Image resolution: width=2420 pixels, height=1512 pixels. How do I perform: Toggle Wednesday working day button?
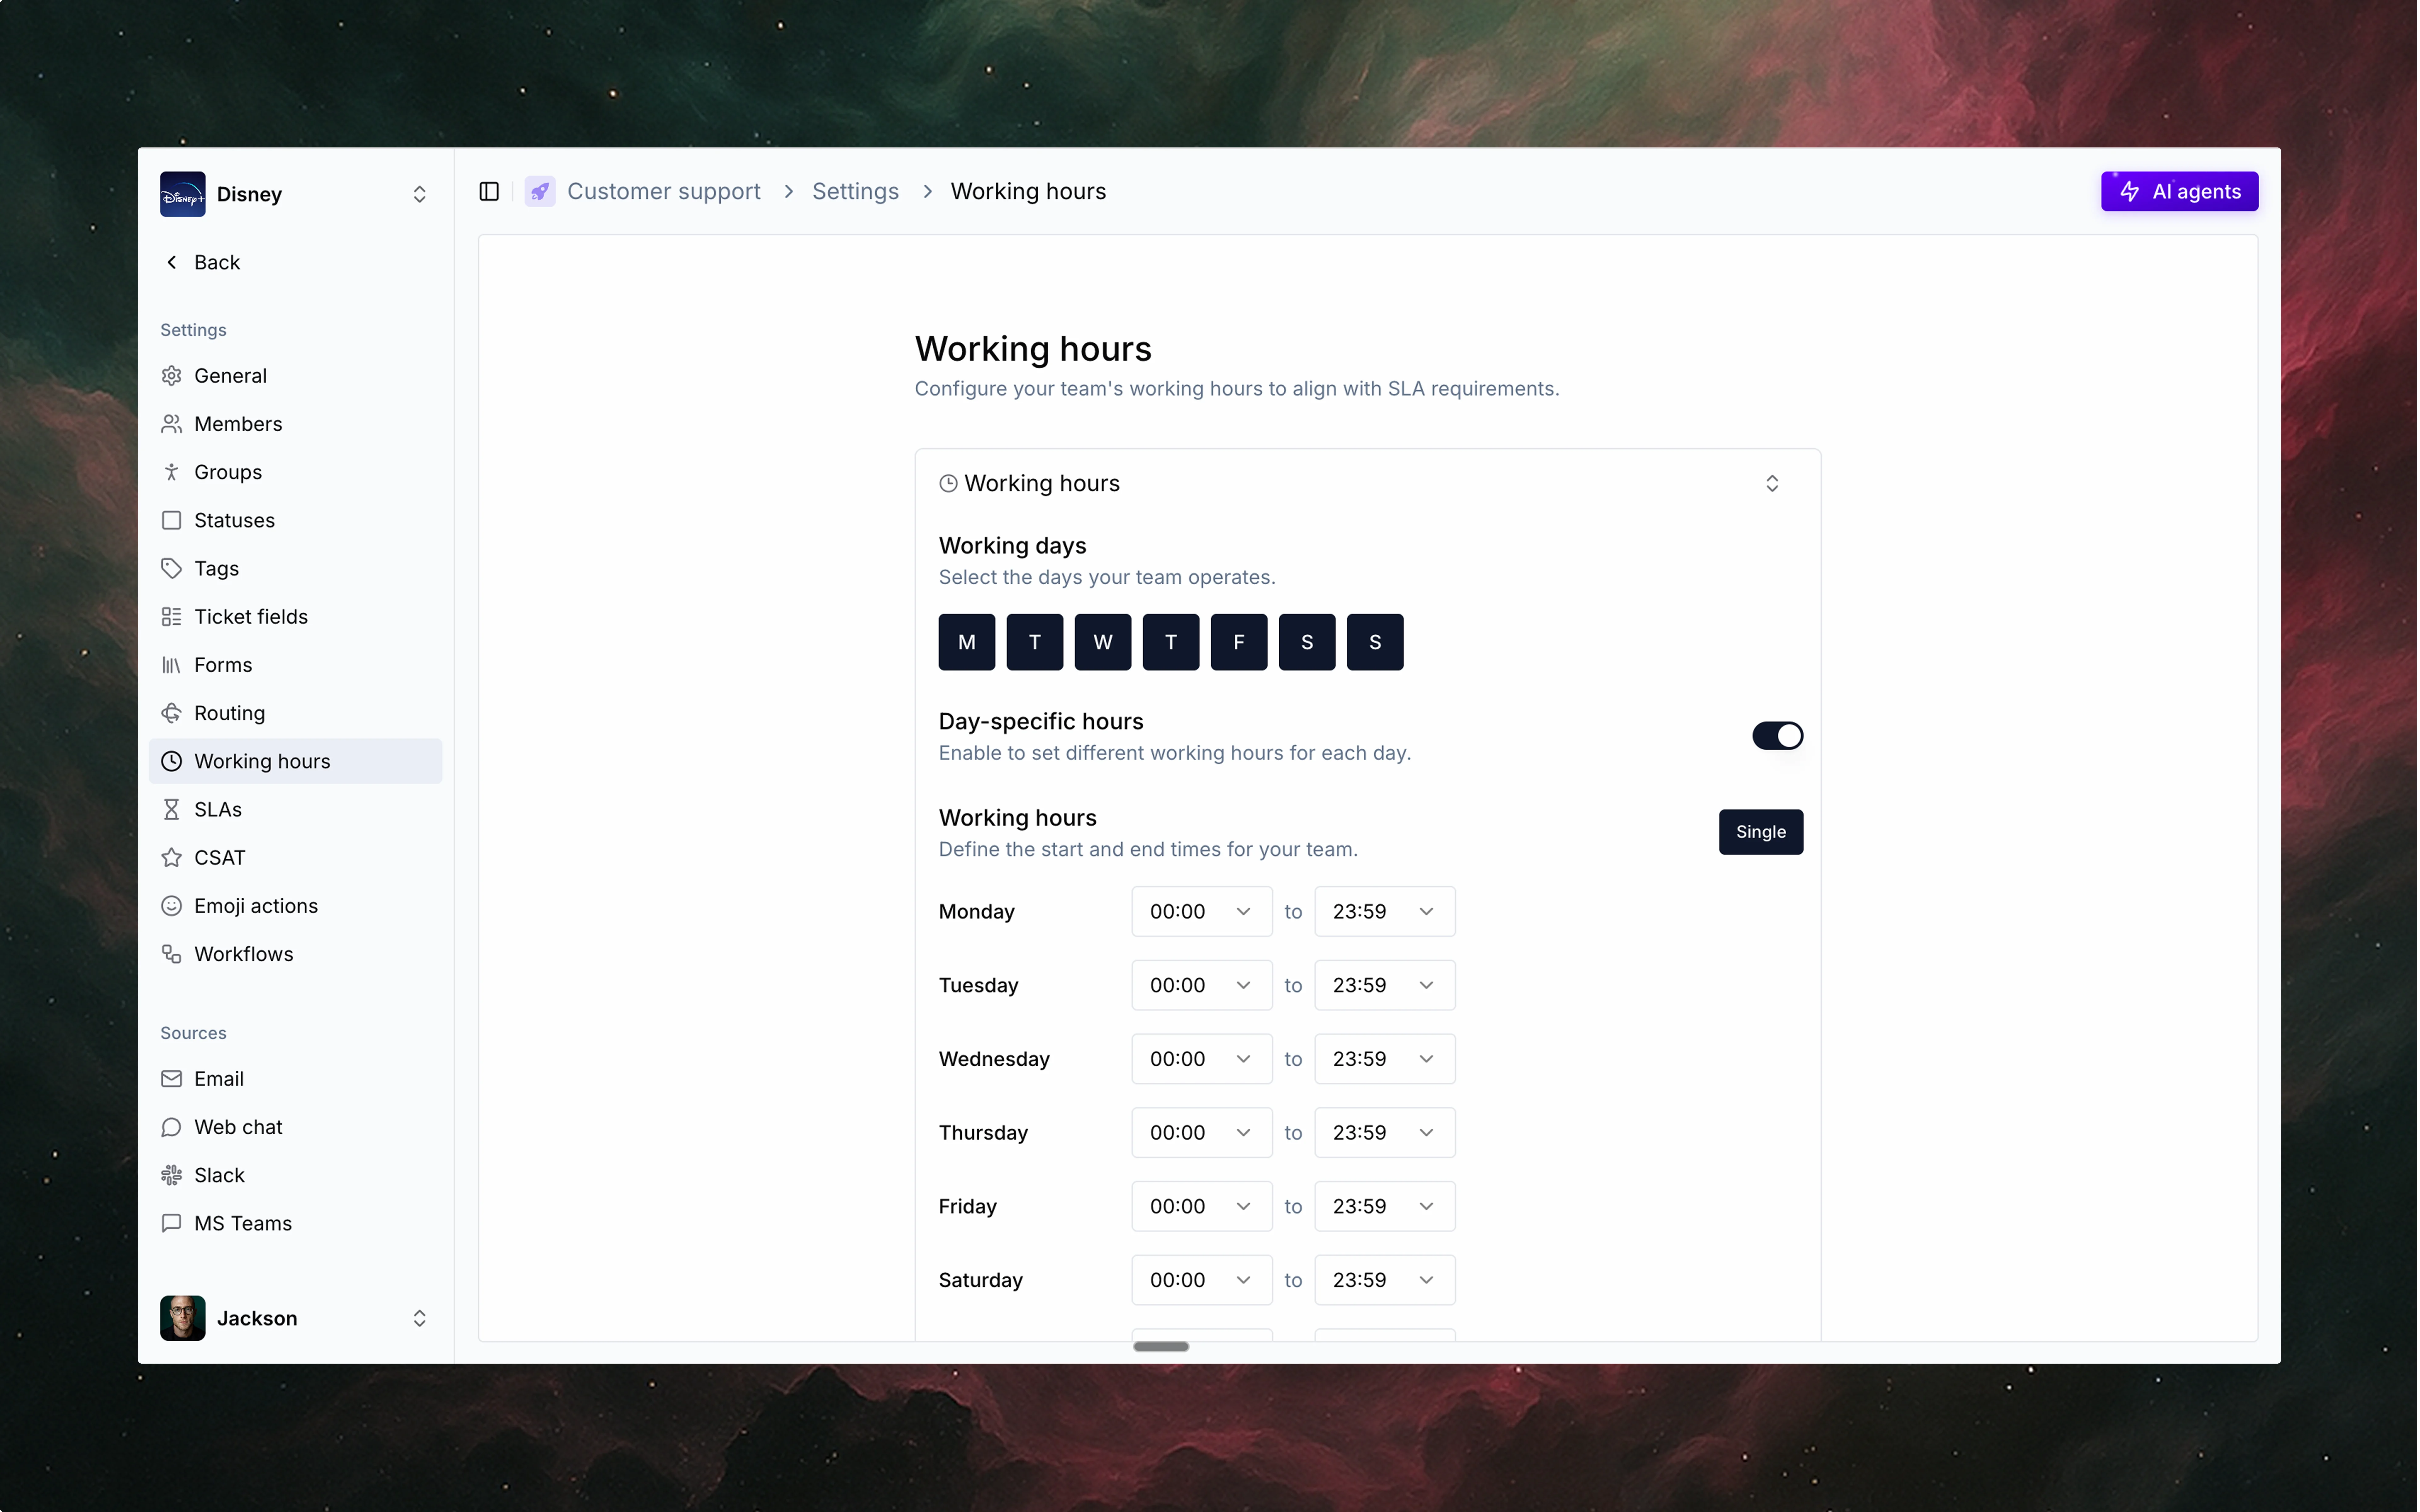[1103, 642]
